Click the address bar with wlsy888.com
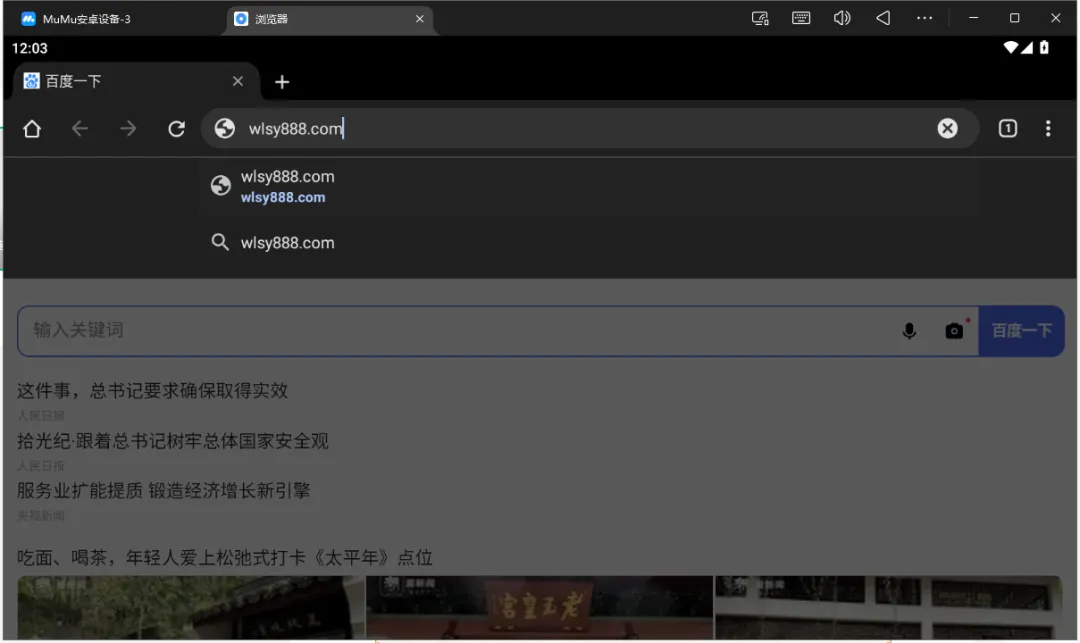1080x643 pixels. click(x=589, y=128)
